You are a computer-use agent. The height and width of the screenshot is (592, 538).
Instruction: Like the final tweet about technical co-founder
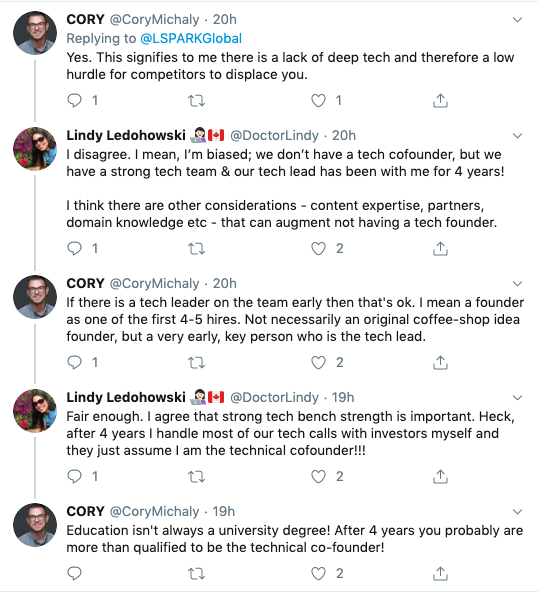click(x=318, y=574)
